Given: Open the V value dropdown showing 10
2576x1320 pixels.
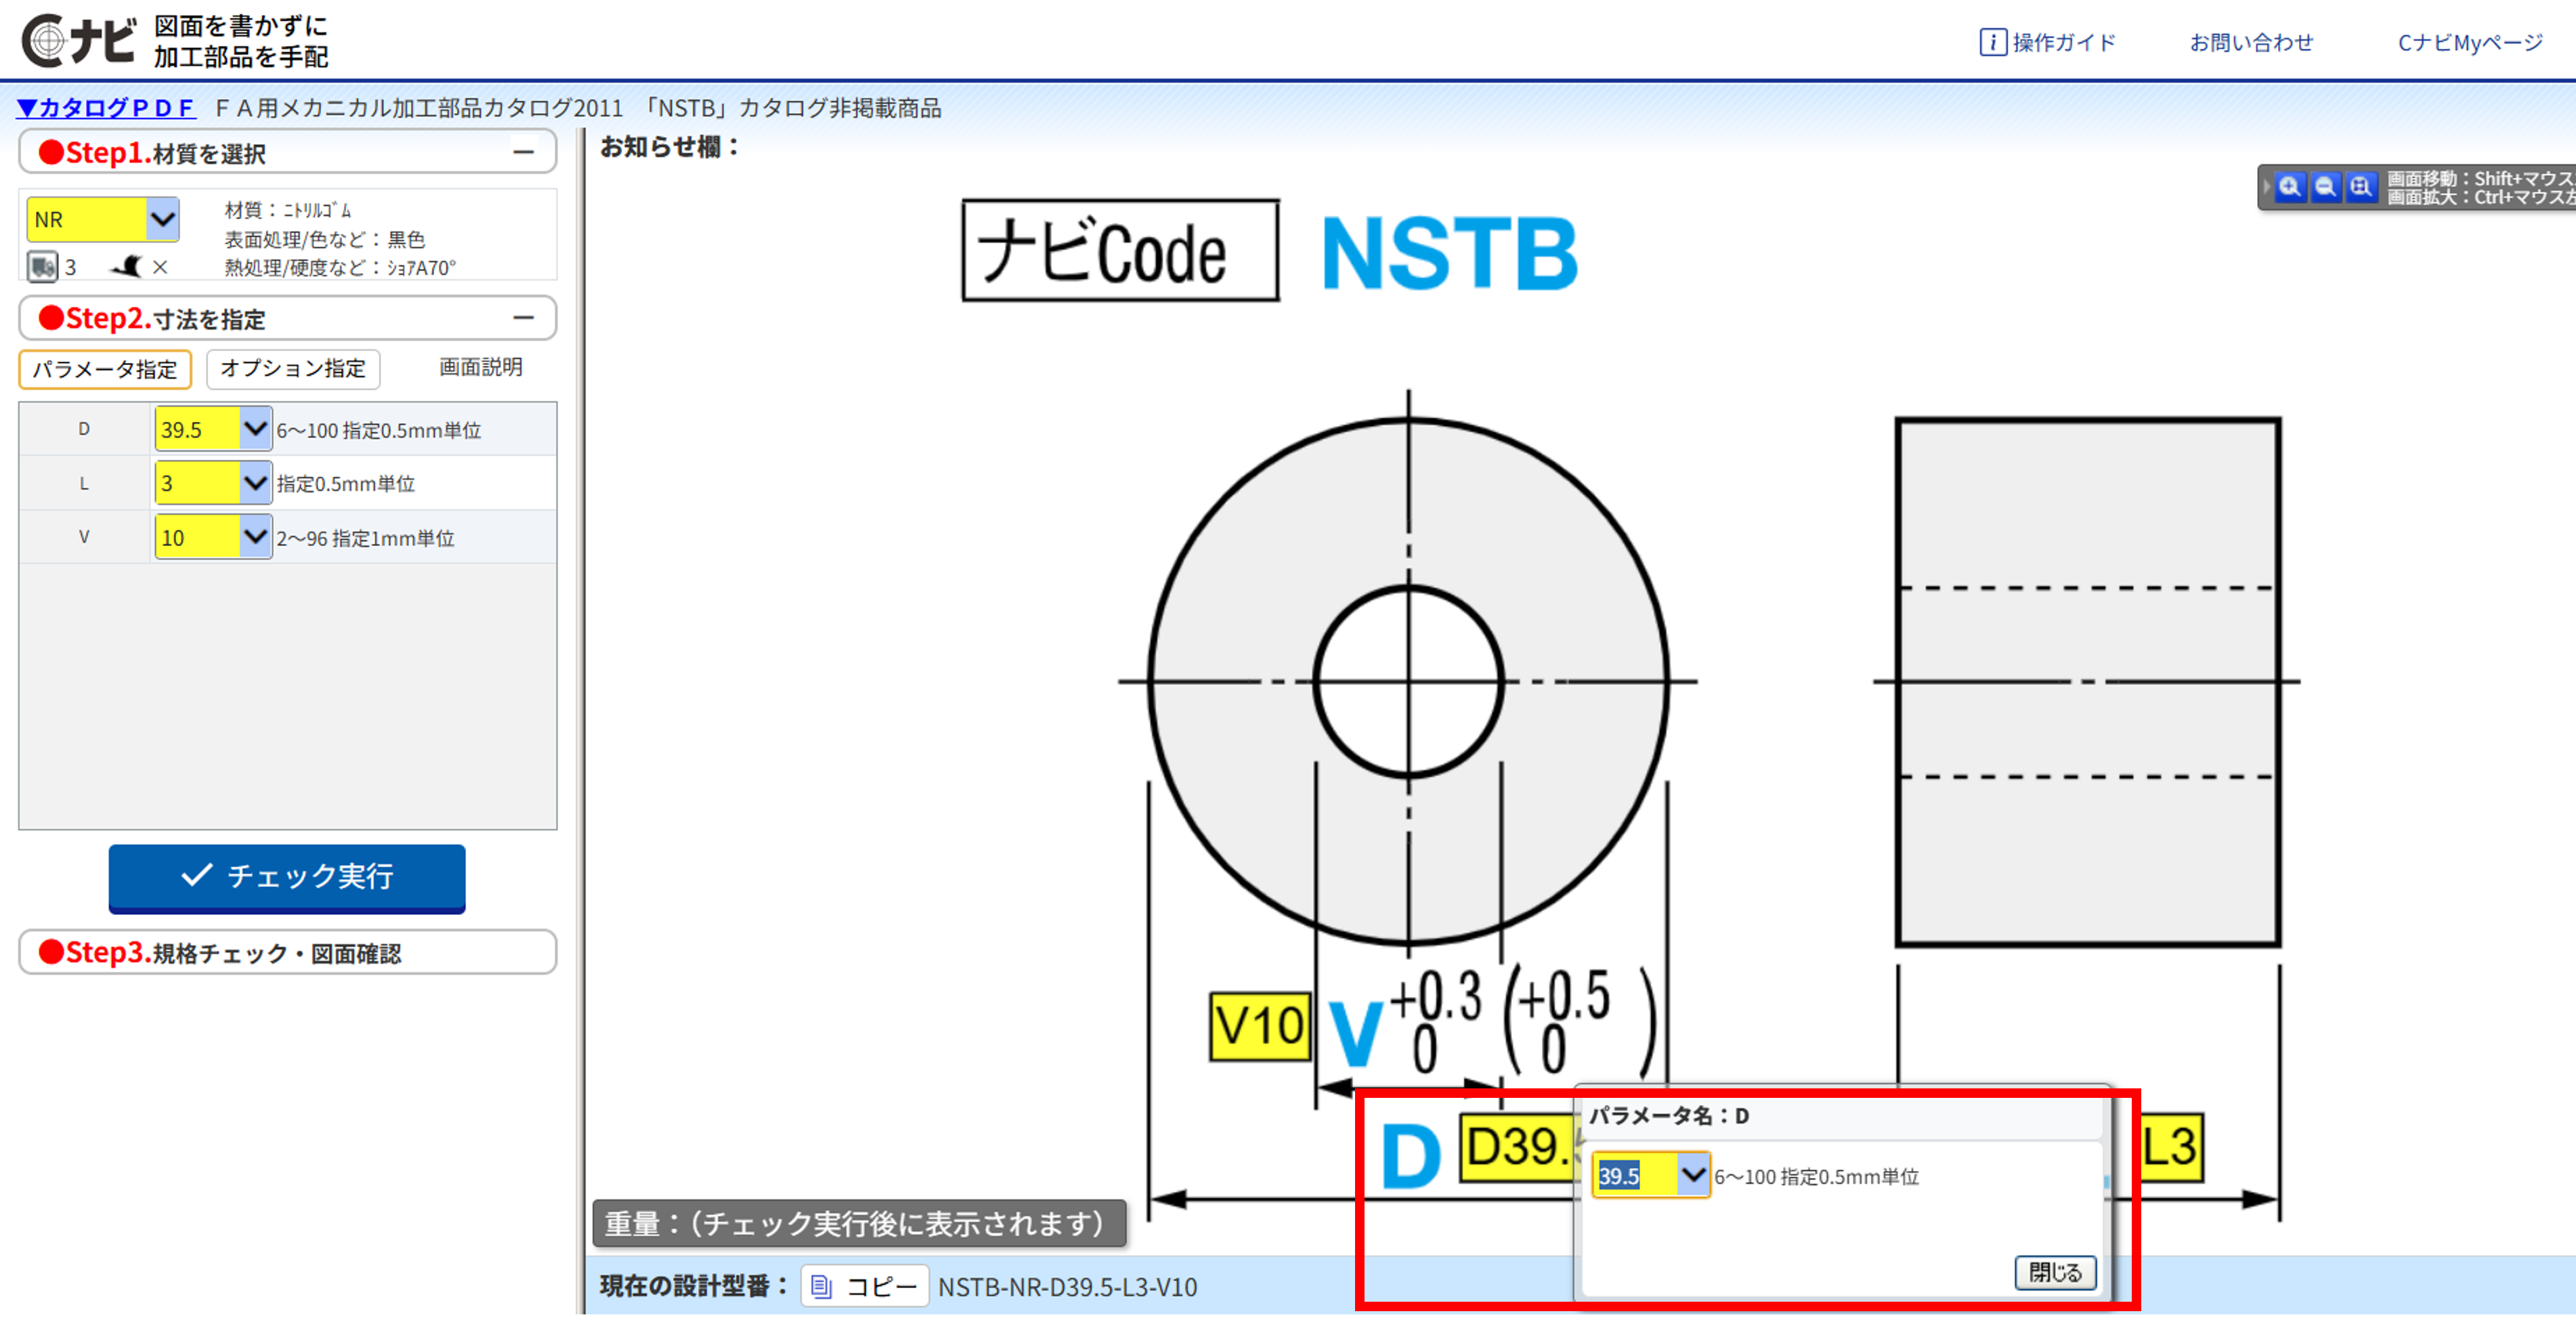Looking at the screenshot, I should click(255, 537).
